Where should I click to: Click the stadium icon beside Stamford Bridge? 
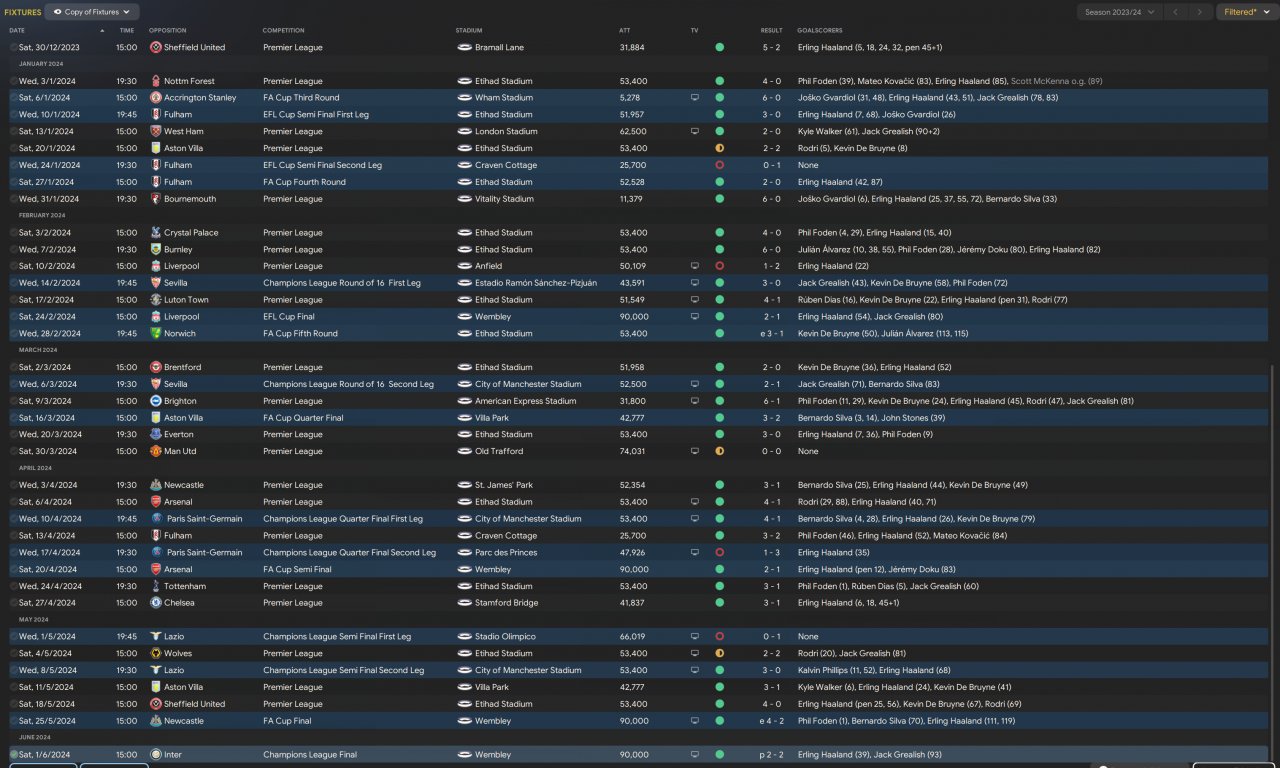[465, 603]
